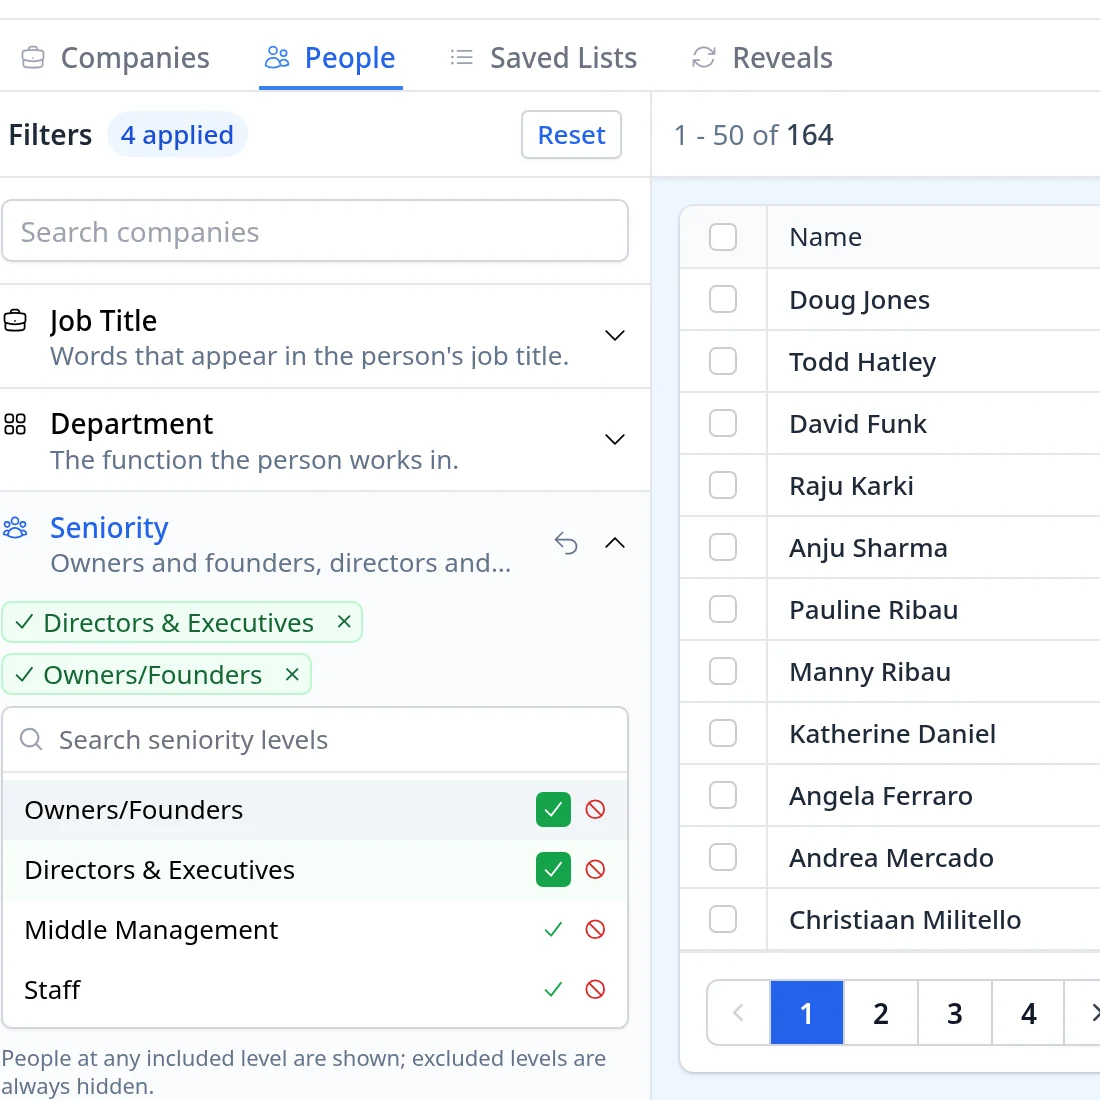Toggle the select-all checkbox in Name header
The image size is (1100, 1100).
723,237
